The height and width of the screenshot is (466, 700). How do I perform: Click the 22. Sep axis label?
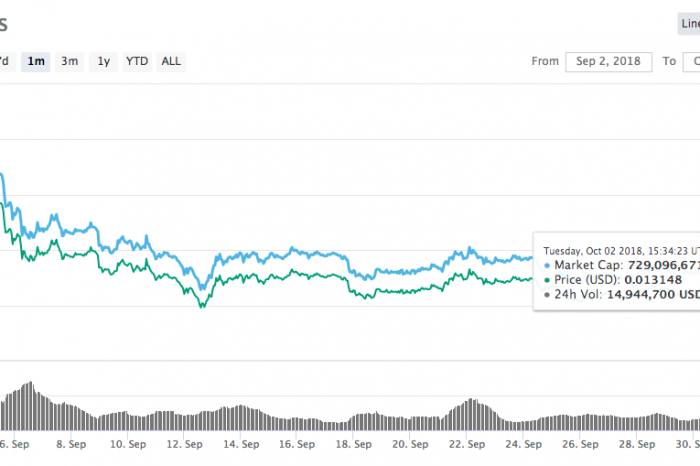467,444
